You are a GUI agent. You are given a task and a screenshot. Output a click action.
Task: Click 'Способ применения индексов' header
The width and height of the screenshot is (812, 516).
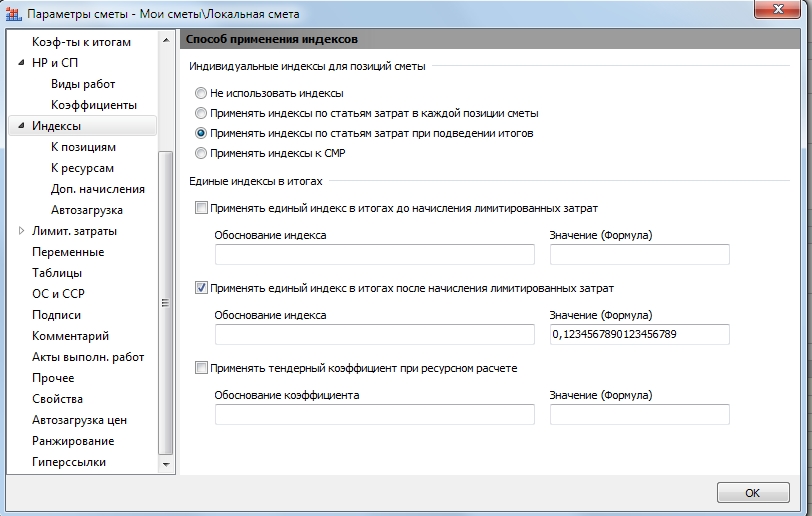pyautogui.click(x=272, y=39)
